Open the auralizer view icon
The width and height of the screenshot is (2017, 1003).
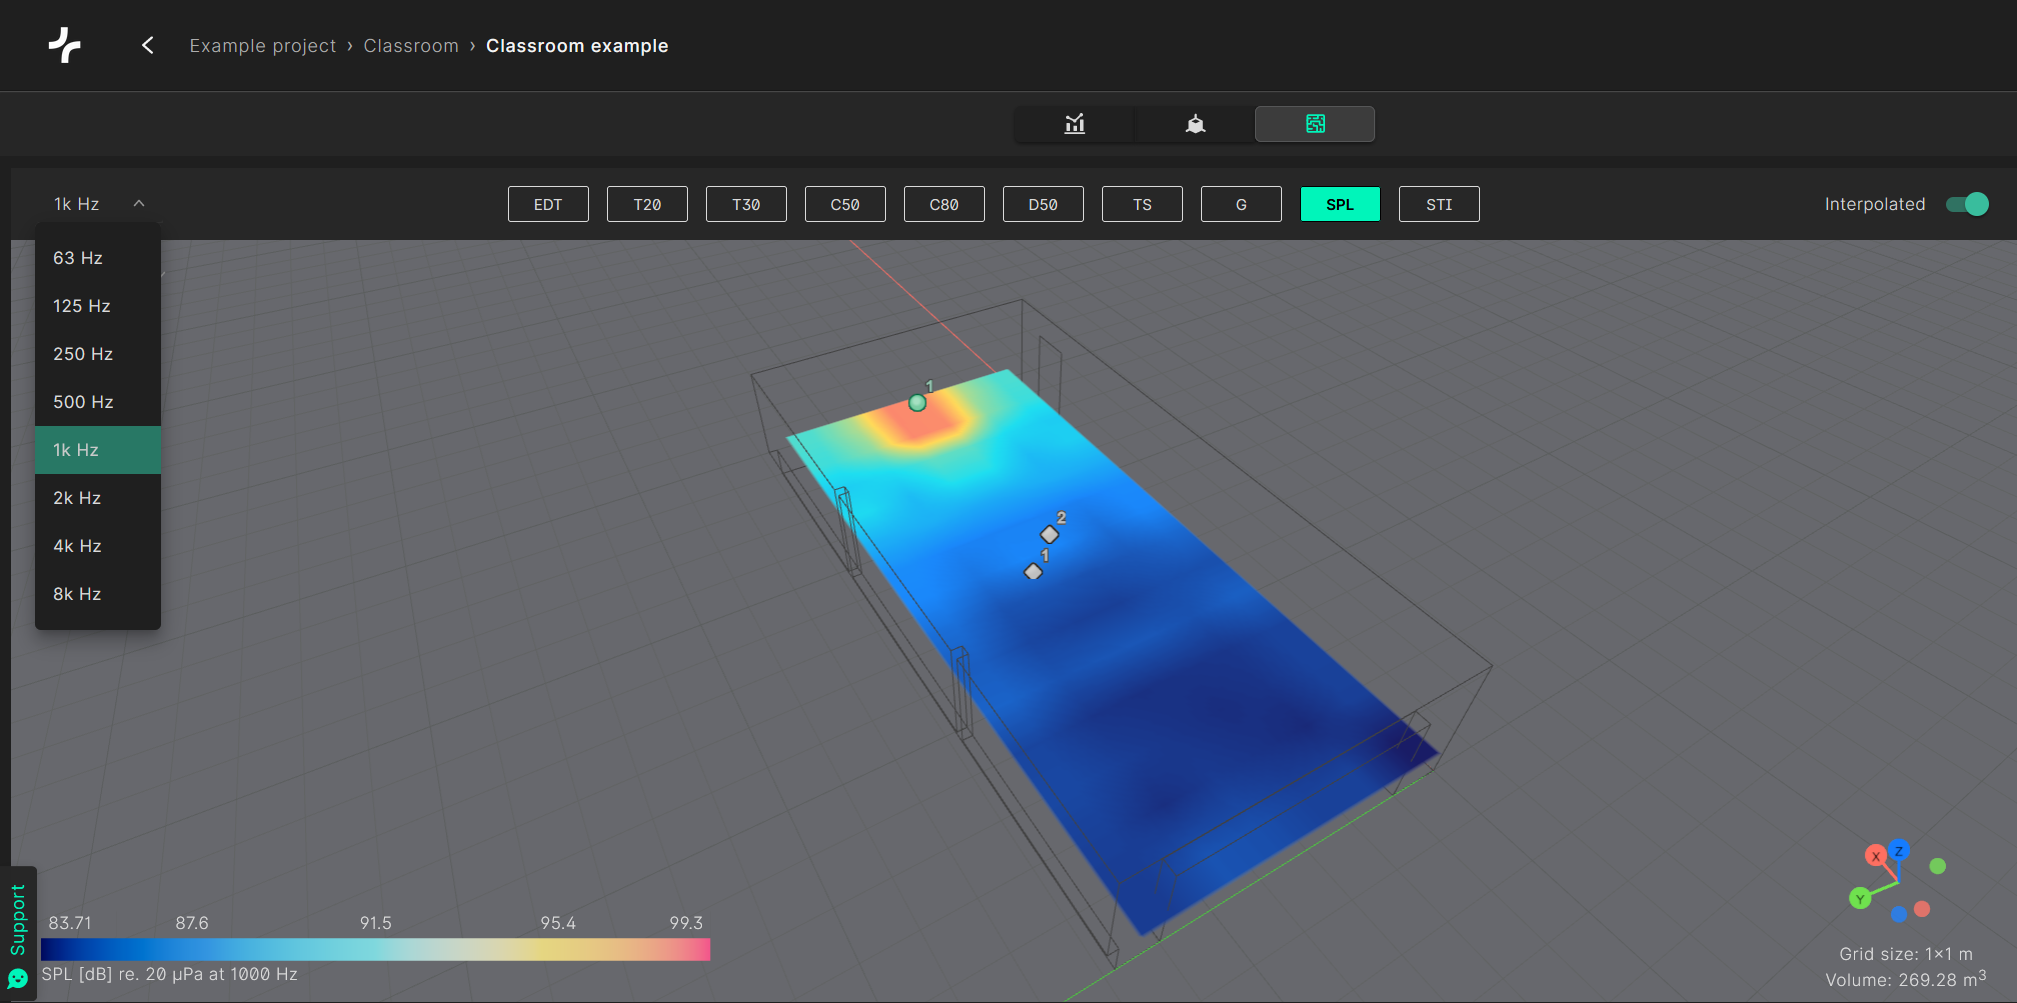coord(1195,124)
